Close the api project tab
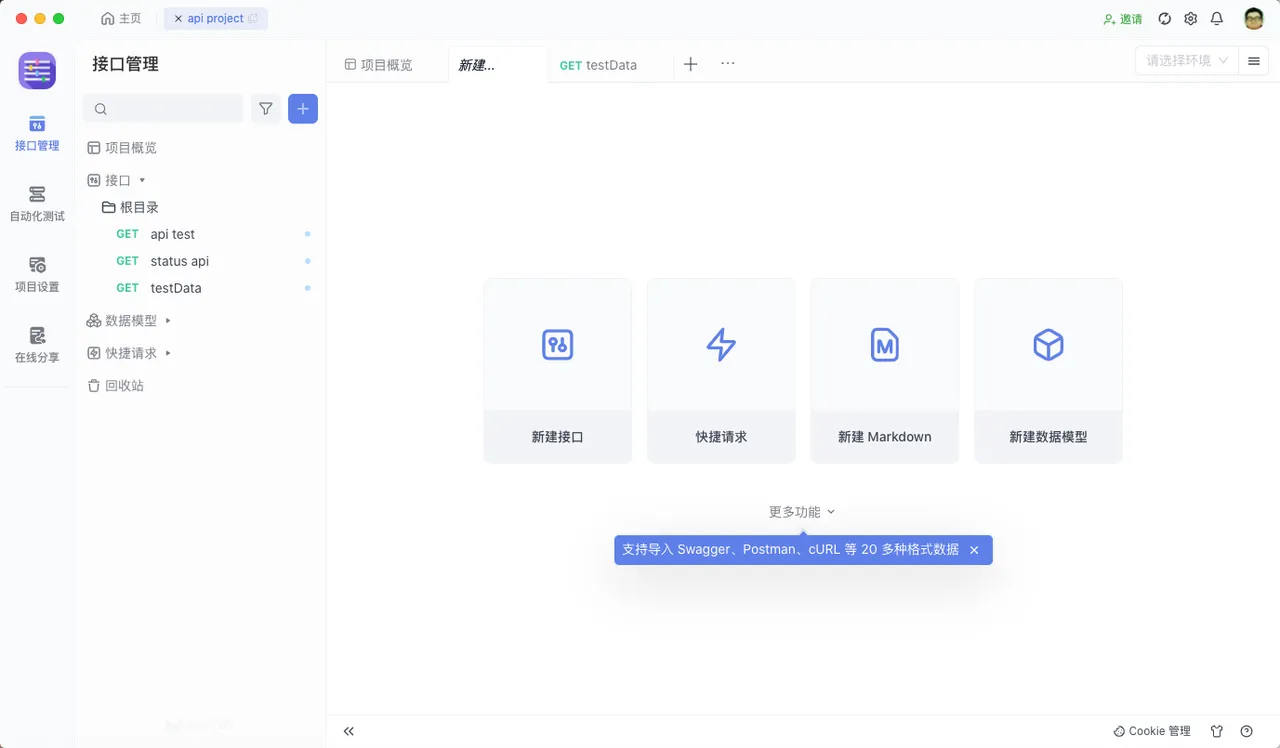The image size is (1280, 748). 178,19
